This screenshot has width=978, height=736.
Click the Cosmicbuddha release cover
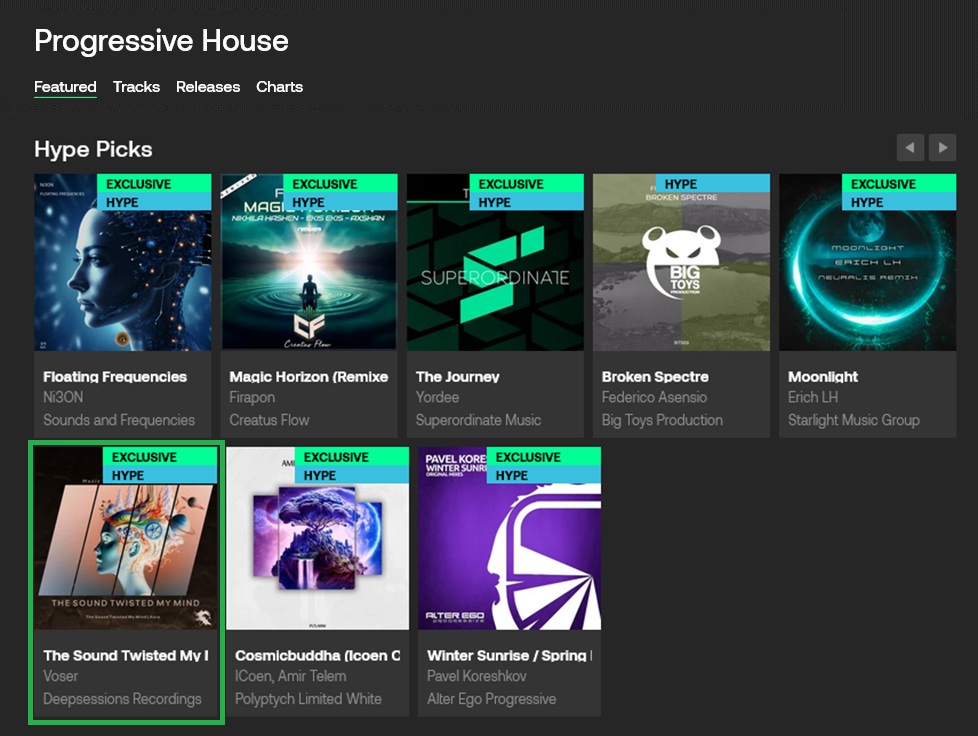[x=317, y=538]
